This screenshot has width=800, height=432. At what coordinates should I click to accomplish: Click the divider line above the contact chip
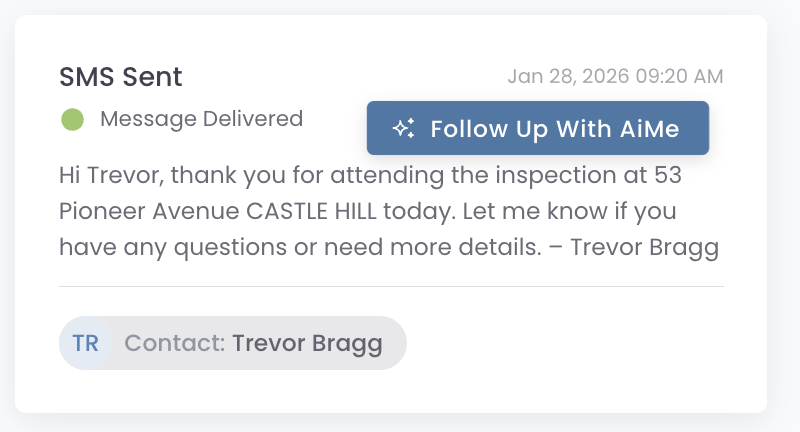[390, 287]
